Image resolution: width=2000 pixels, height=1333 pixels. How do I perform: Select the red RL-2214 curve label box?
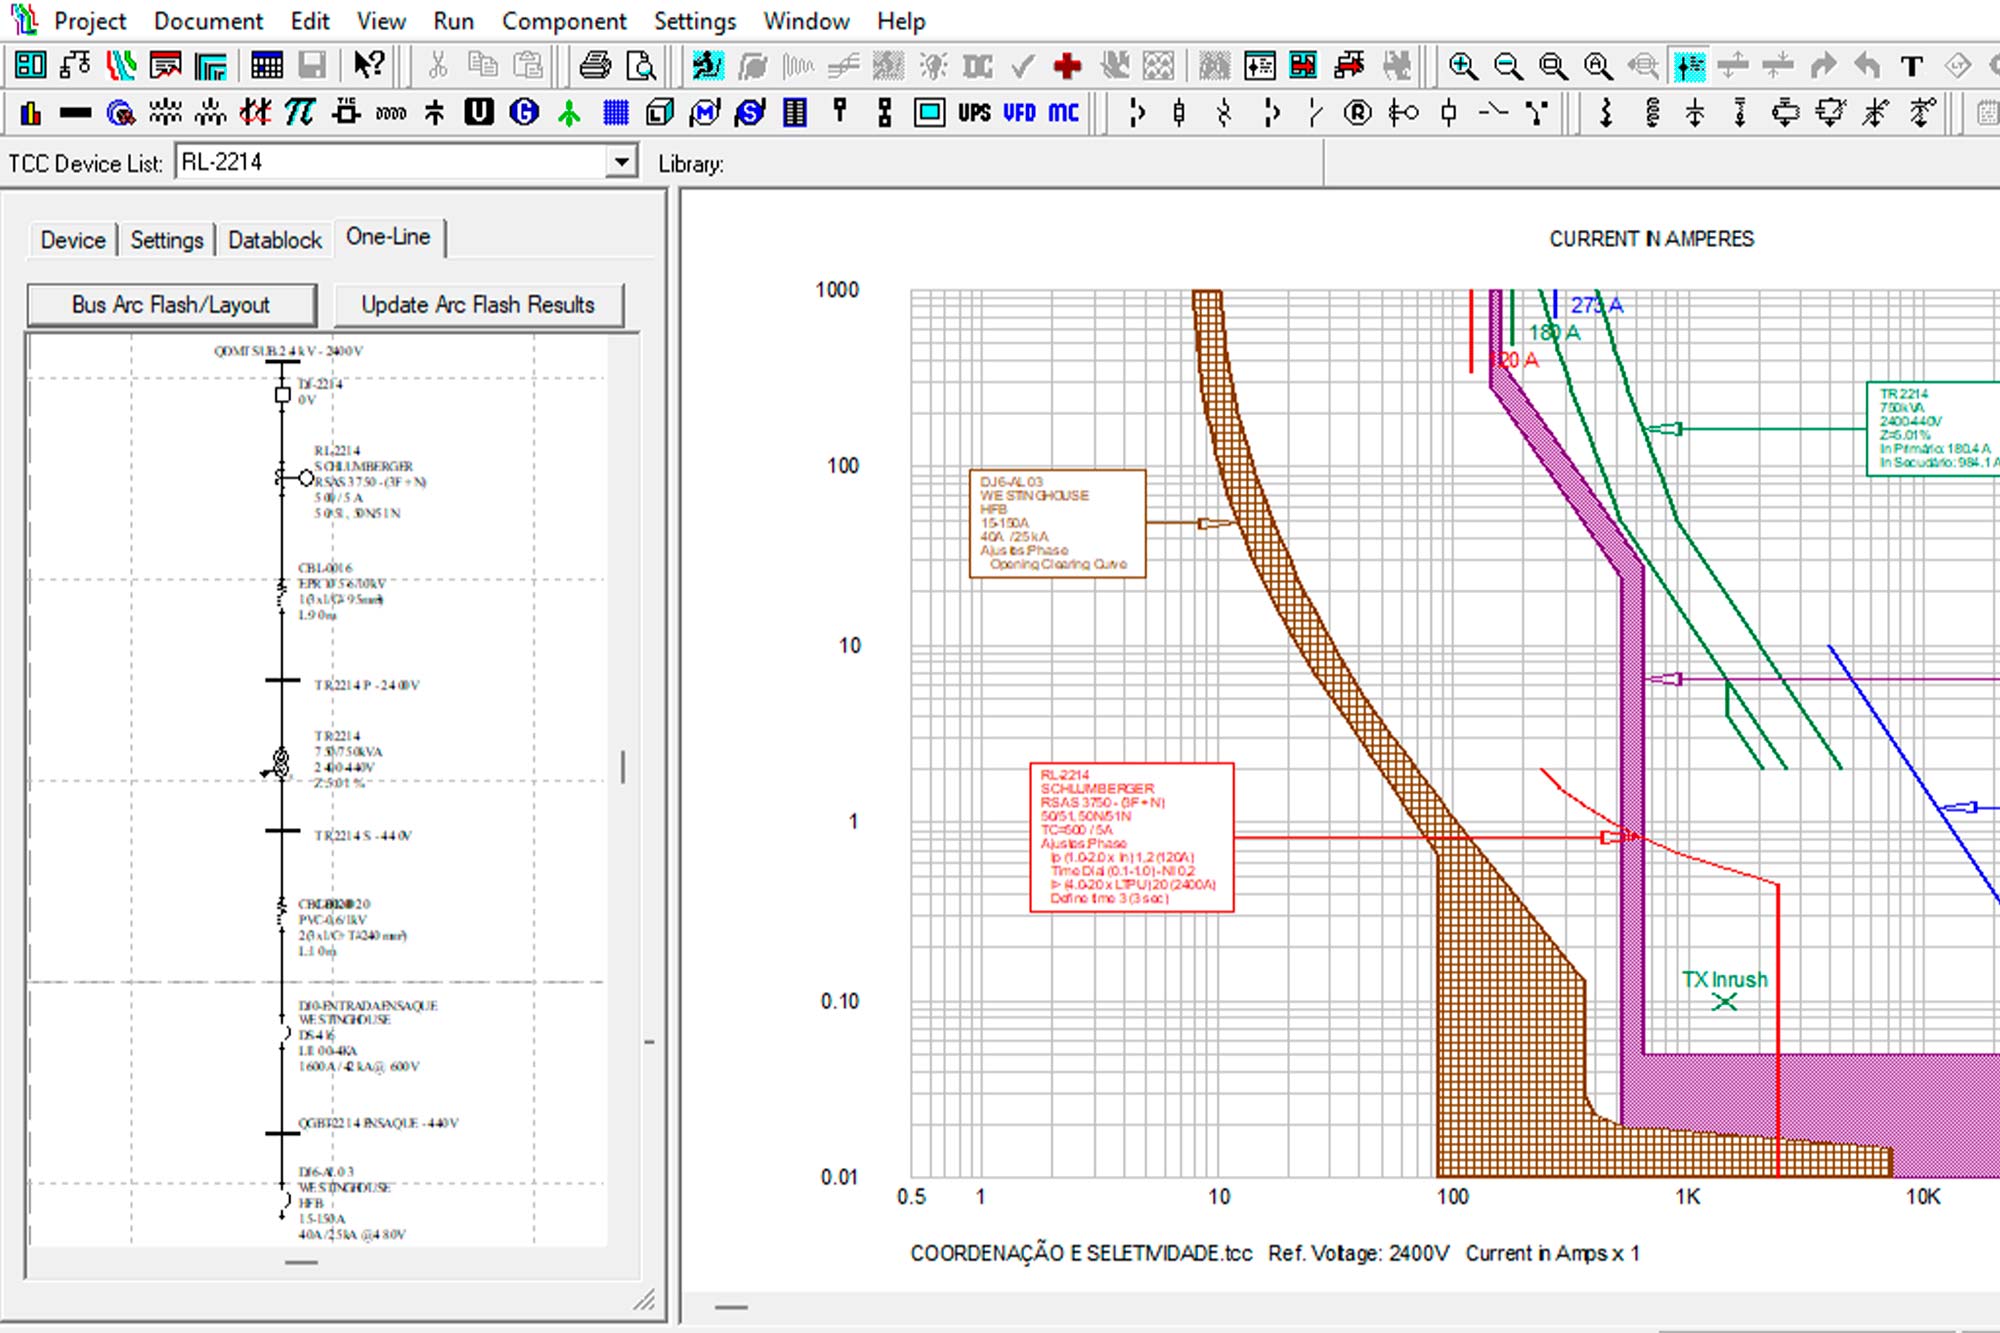click(1131, 837)
